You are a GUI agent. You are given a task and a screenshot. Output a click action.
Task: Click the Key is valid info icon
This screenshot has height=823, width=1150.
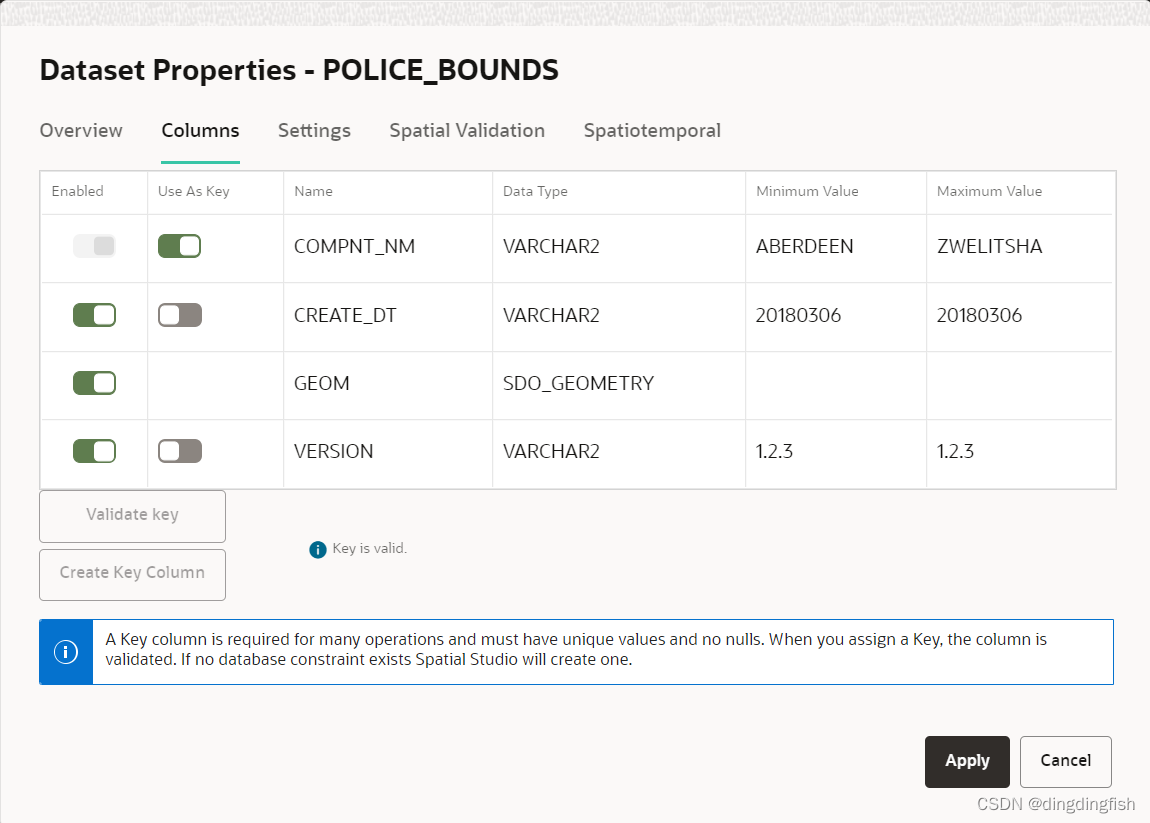[318, 549]
